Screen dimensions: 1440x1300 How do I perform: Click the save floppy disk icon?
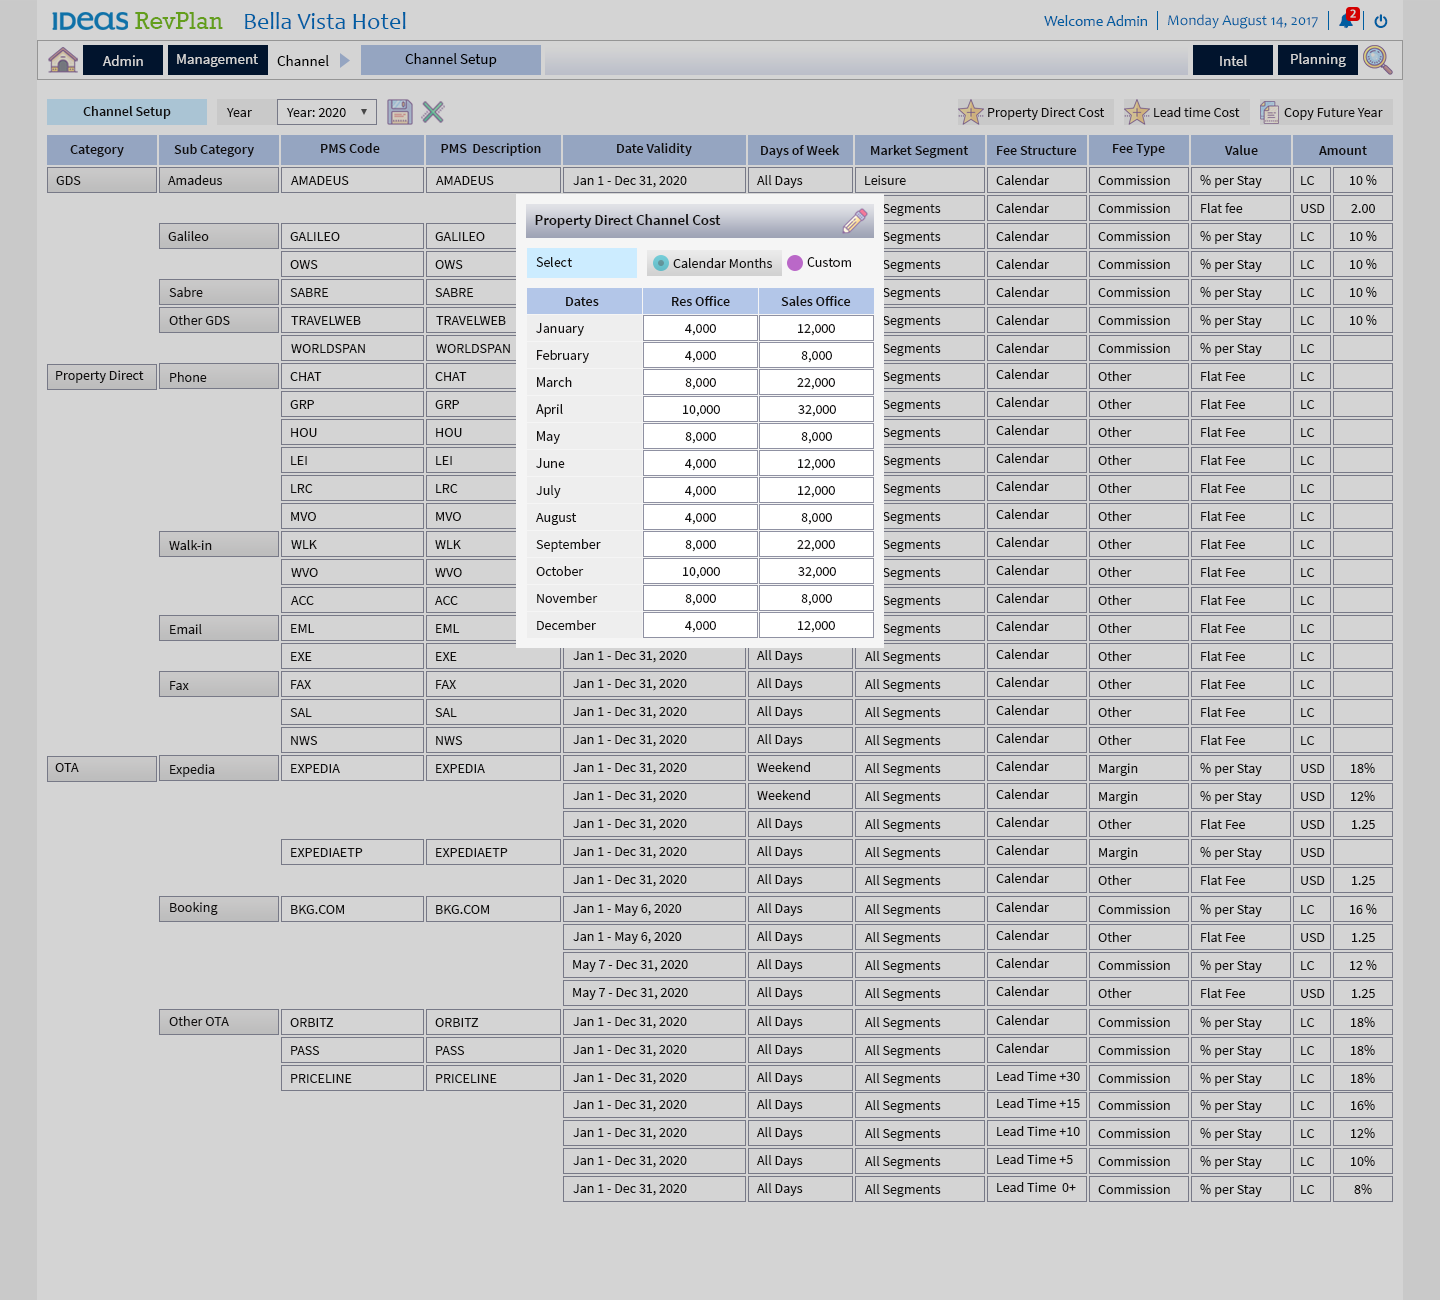tap(400, 112)
